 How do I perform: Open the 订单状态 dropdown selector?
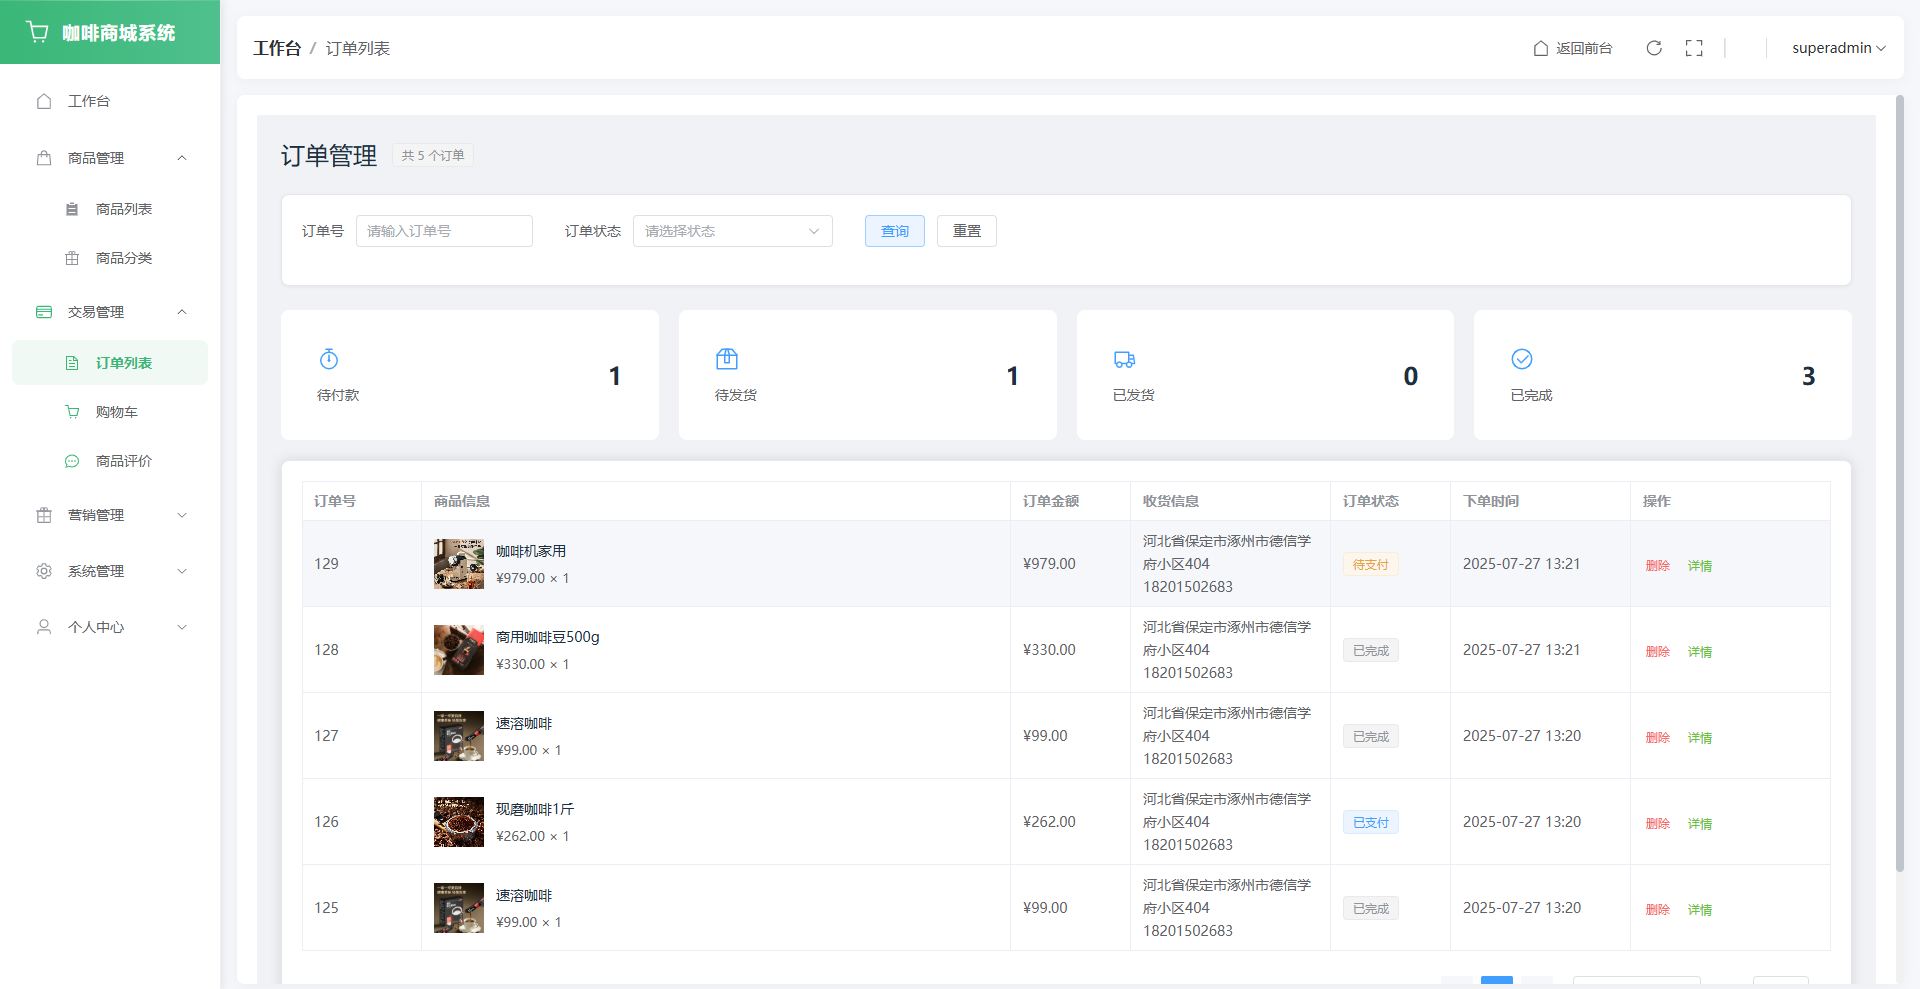click(732, 231)
